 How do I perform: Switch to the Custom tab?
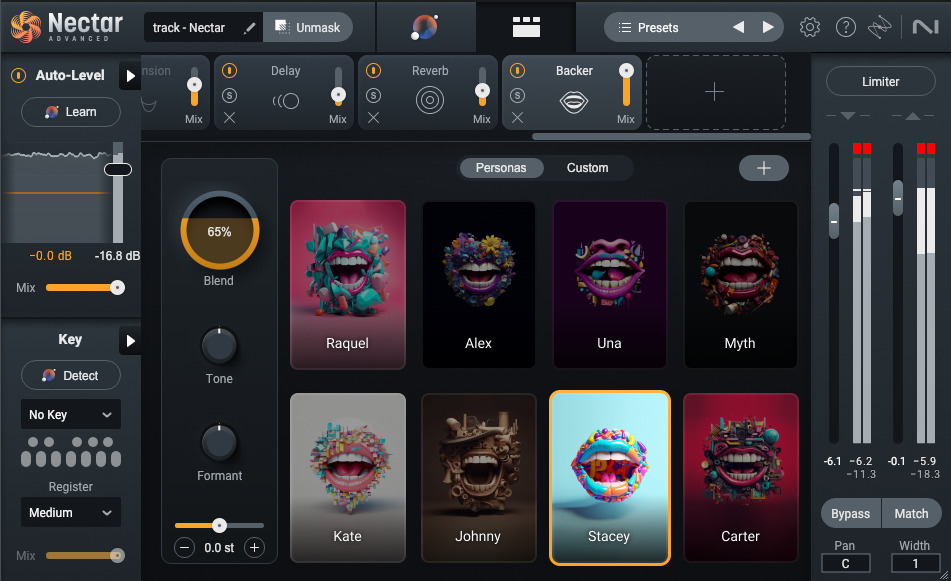click(x=587, y=168)
